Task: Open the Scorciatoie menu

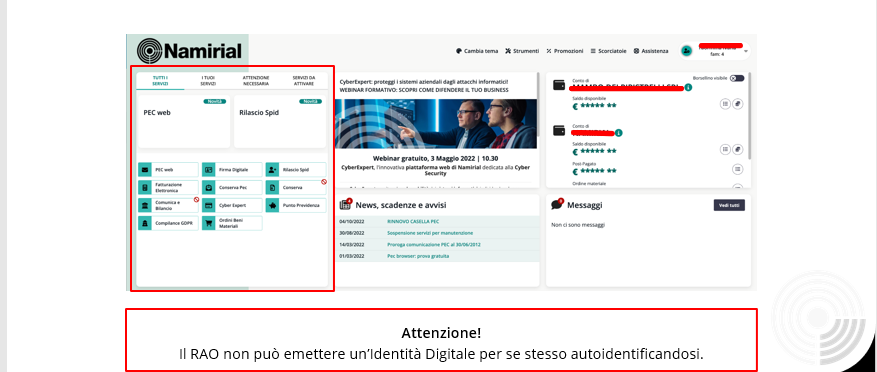Action: point(609,51)
